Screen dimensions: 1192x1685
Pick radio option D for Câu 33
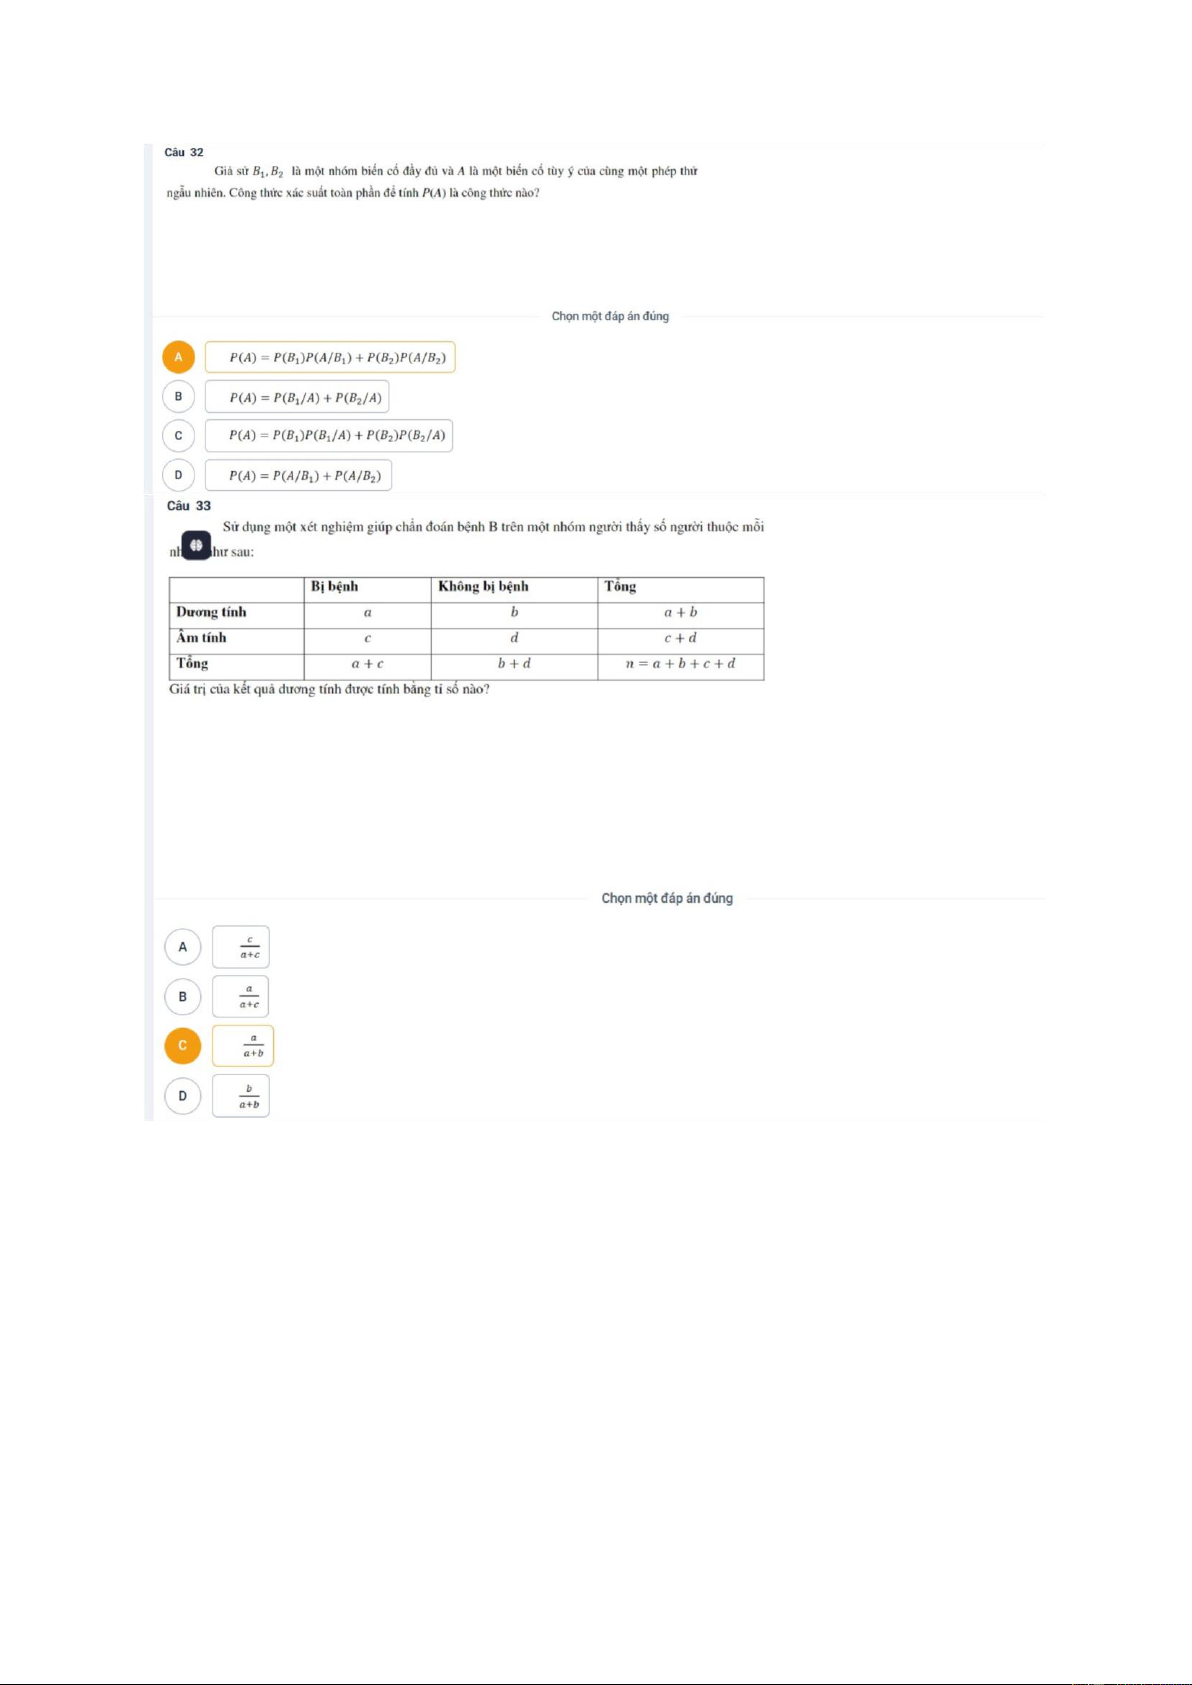point(182,1096)
